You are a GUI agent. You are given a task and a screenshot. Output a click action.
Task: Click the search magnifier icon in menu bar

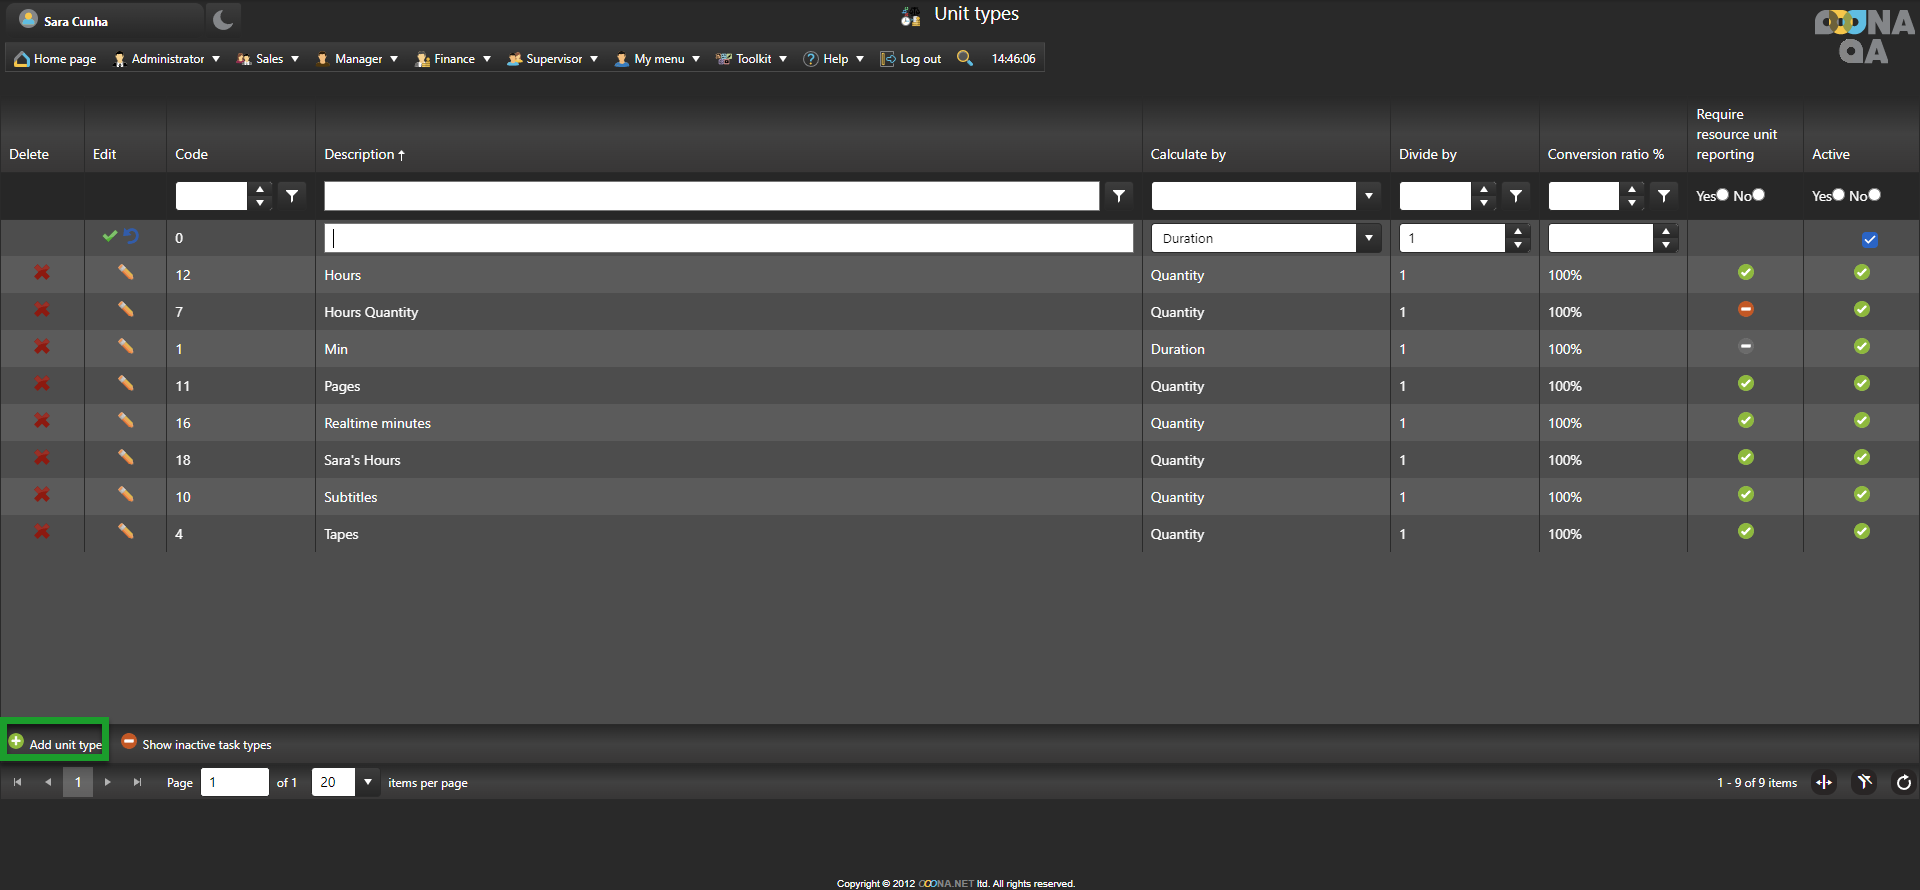[964, 58]
